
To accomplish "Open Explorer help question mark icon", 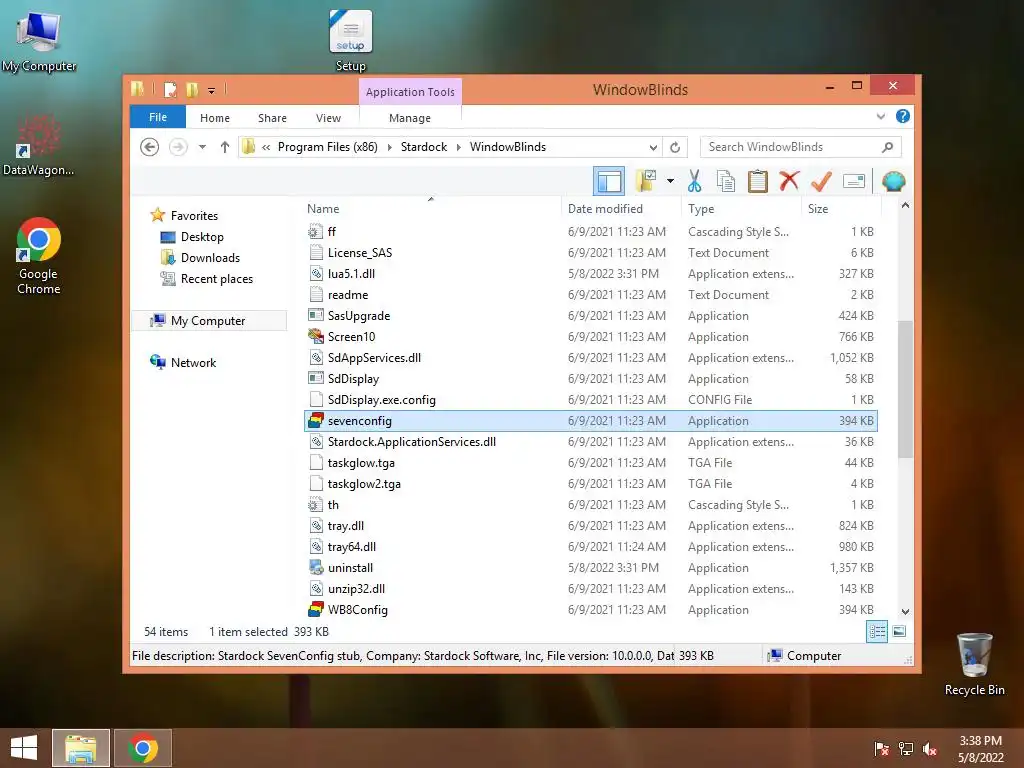I will coord(903,116).
